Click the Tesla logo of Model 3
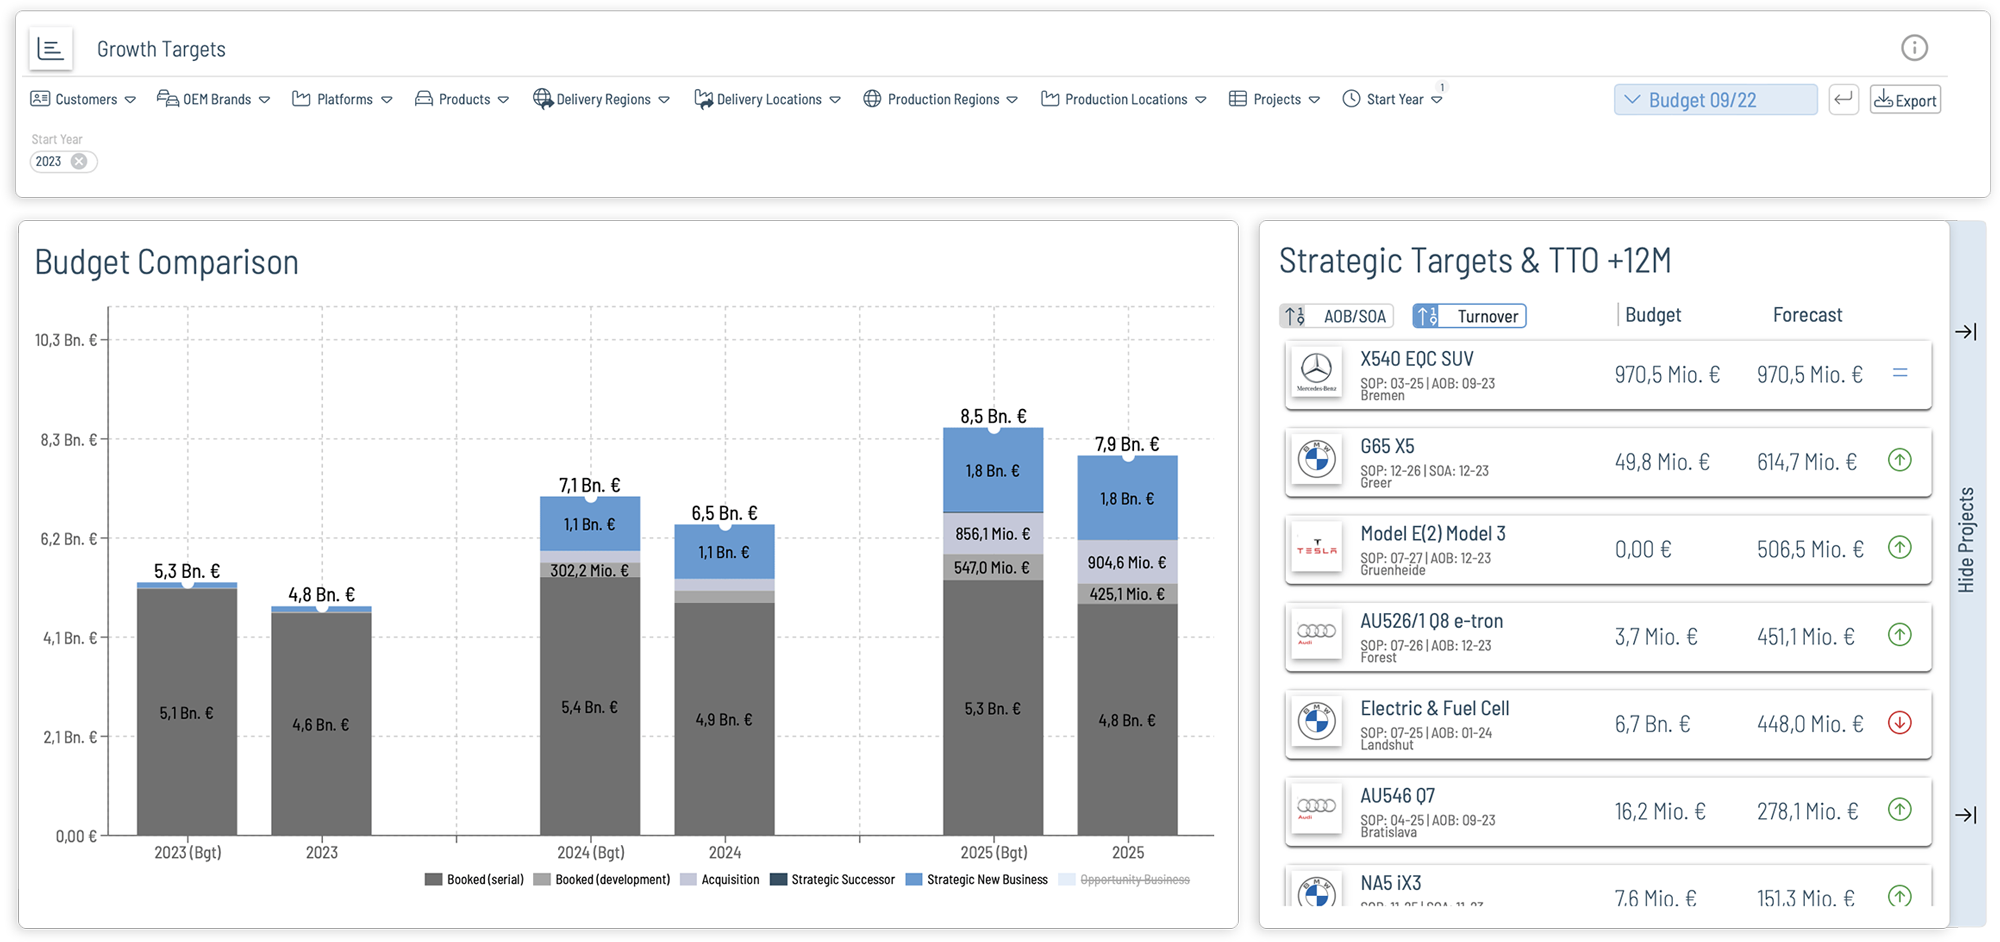Image resolution: width=2000 pixels, height=942 pixels. (x=1316, y=548)
